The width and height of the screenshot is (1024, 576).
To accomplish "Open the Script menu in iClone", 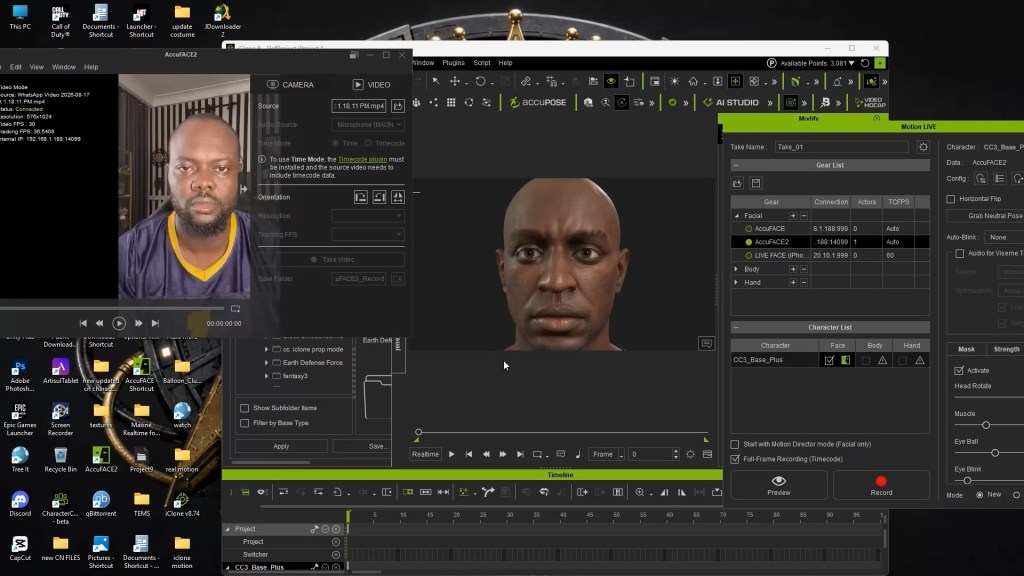I will pyautogui.click(x=482, y=63).
